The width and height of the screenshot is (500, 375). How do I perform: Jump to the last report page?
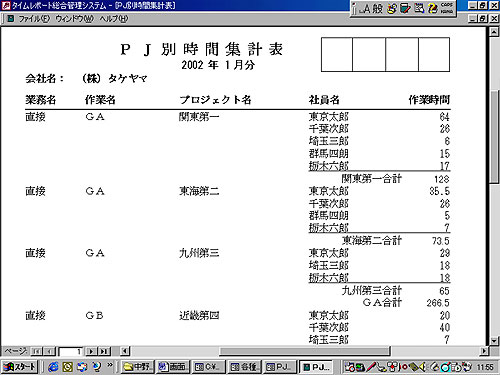[x=104, y=351]
